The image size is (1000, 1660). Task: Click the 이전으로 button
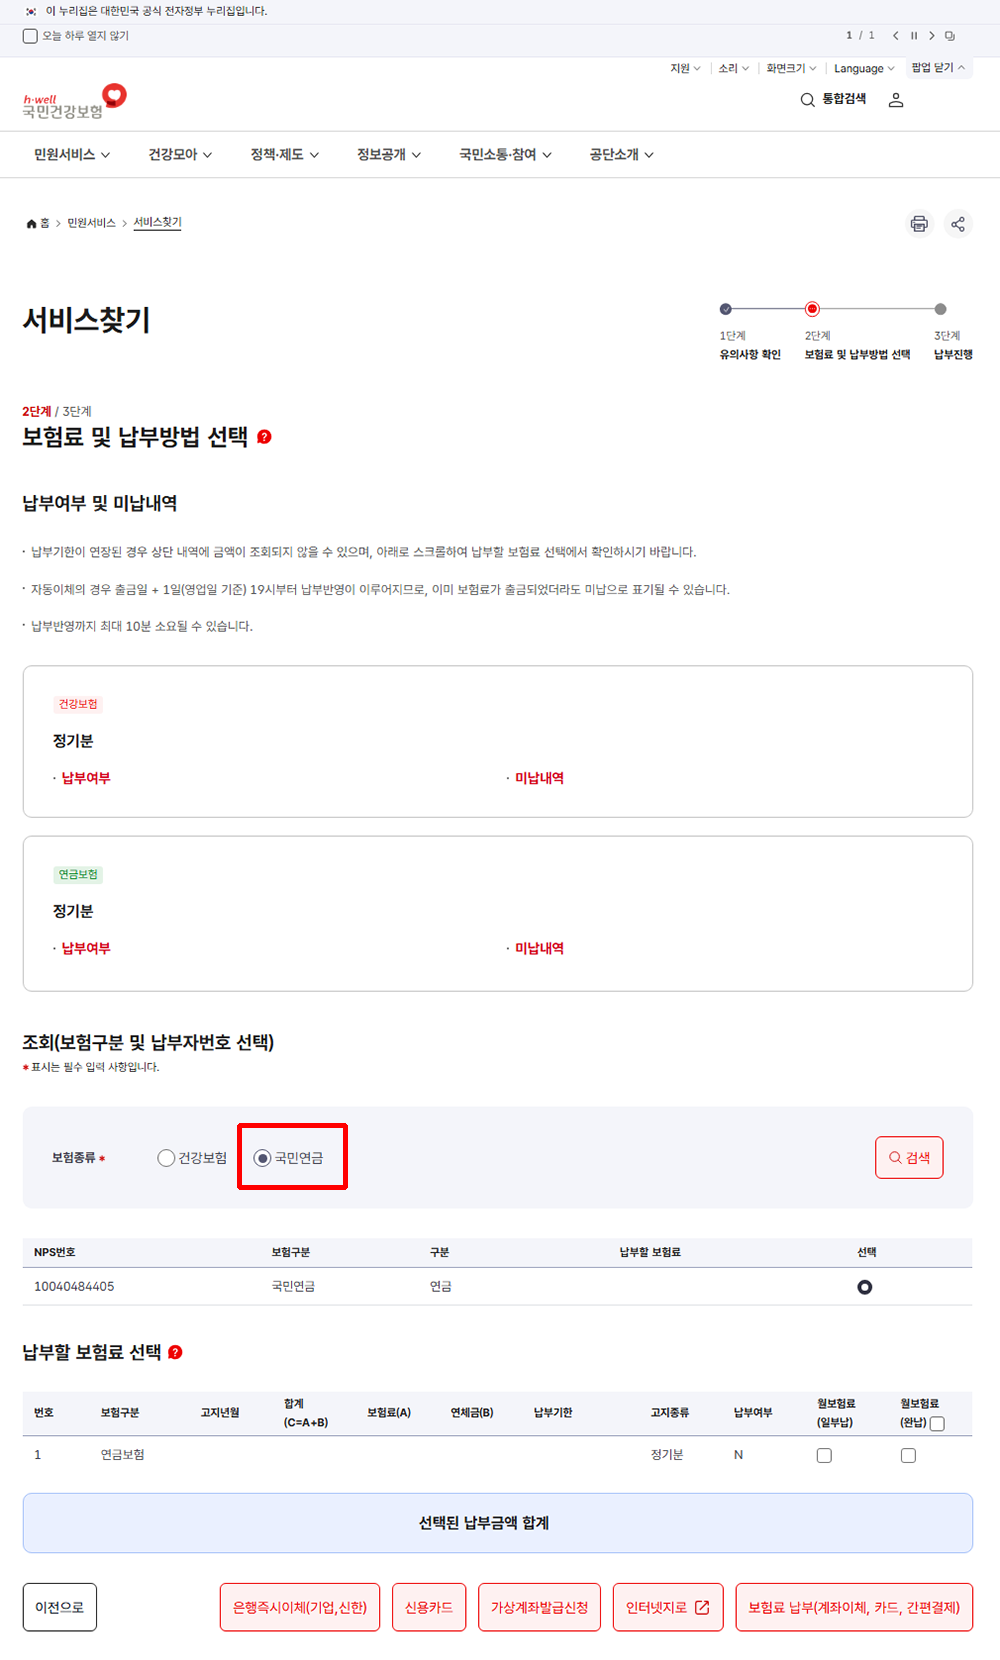pyautogui.click(x=59, y=1607)
